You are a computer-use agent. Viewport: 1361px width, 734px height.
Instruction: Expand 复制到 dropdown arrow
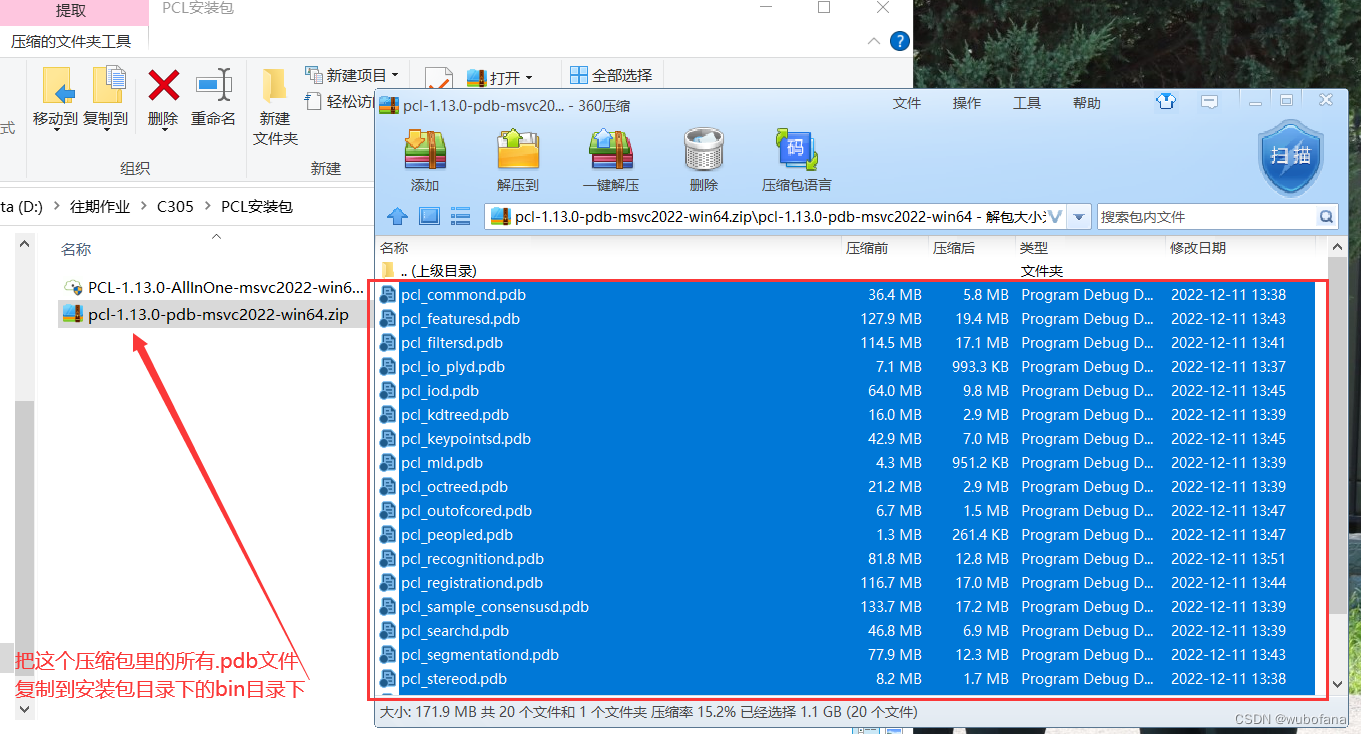click(105, 131)
